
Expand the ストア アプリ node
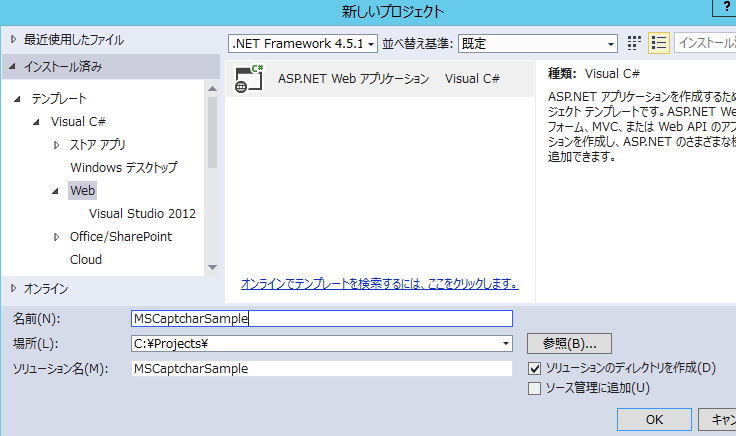click(56, 145)
